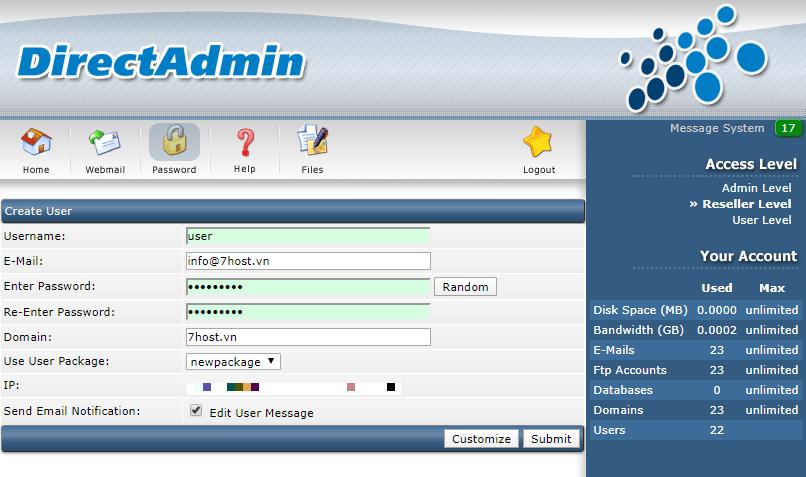Open the Password padlock icon
806x477 pixels.
tap(174, 141)
